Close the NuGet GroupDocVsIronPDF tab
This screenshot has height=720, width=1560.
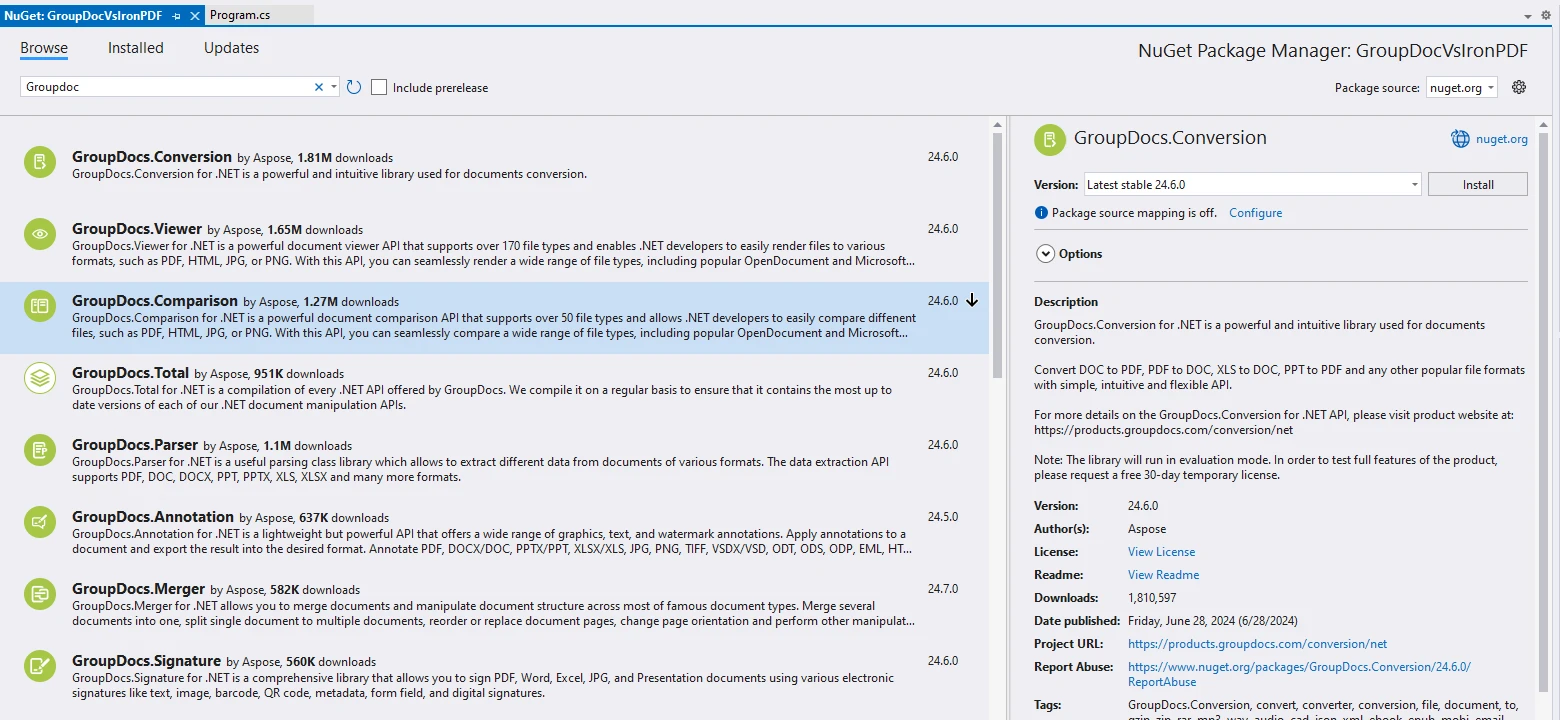point(195,16)
